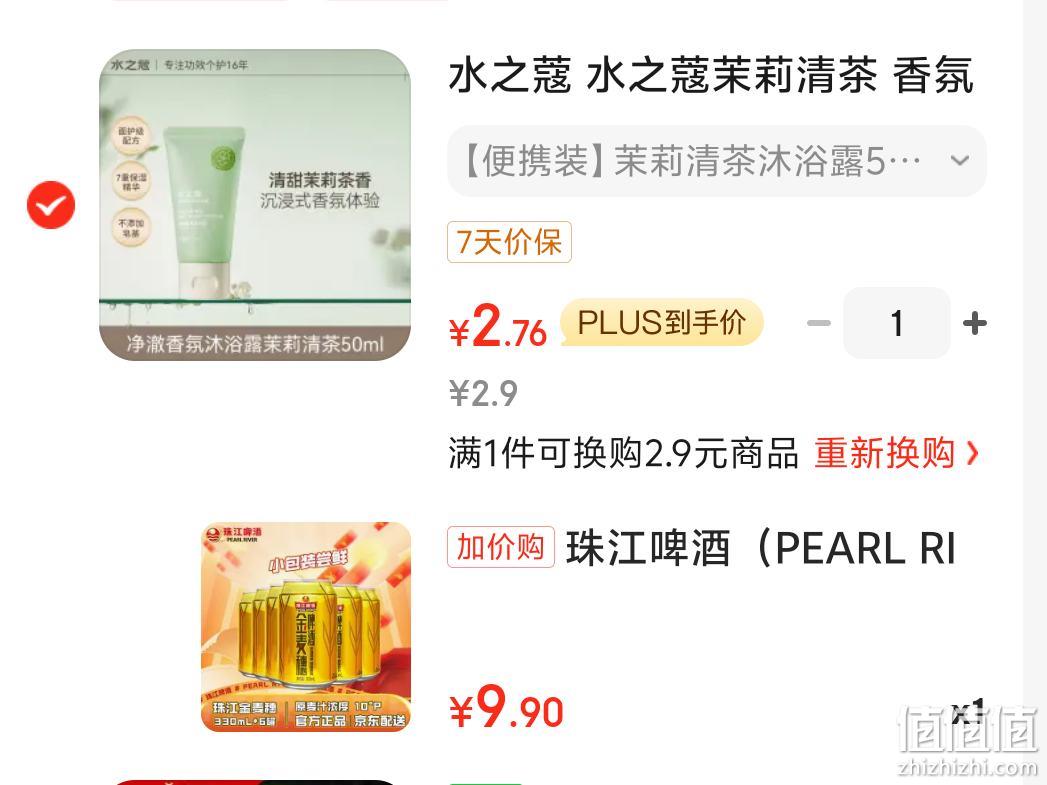Click the red arrow next to 重新换购
This screenshot has width=1047, height=785.
pyautogui.click(x=973, y=454)
